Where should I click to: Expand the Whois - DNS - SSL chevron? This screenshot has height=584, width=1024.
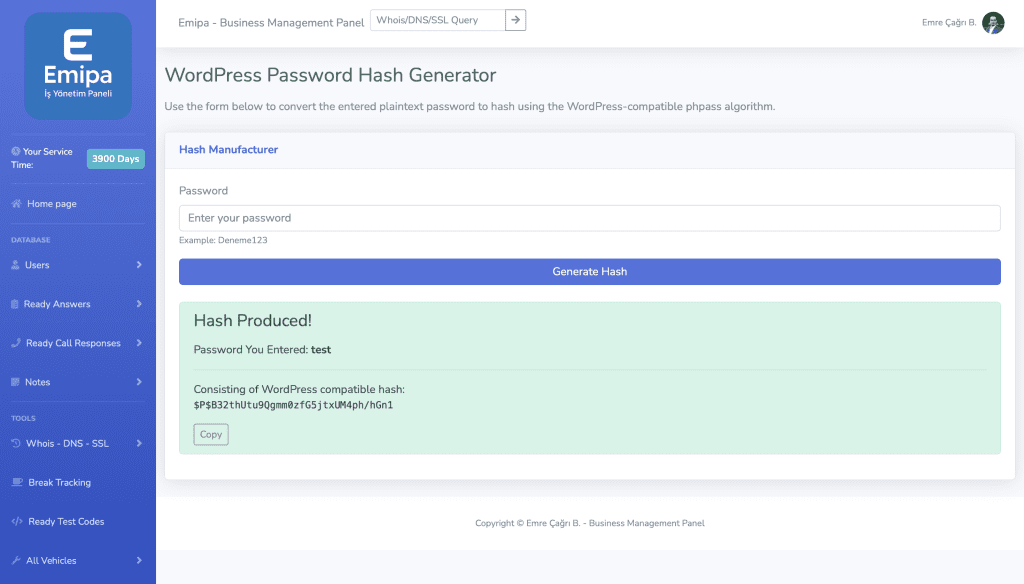pyautogui.click(x=139, y=443)
